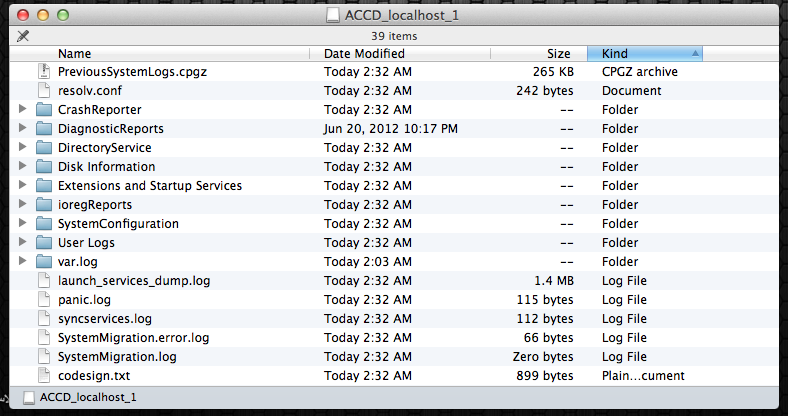Expand the var.log folder disclosure triangle
The width and height of the screenshot is (788, 416).
coord(23,262)
